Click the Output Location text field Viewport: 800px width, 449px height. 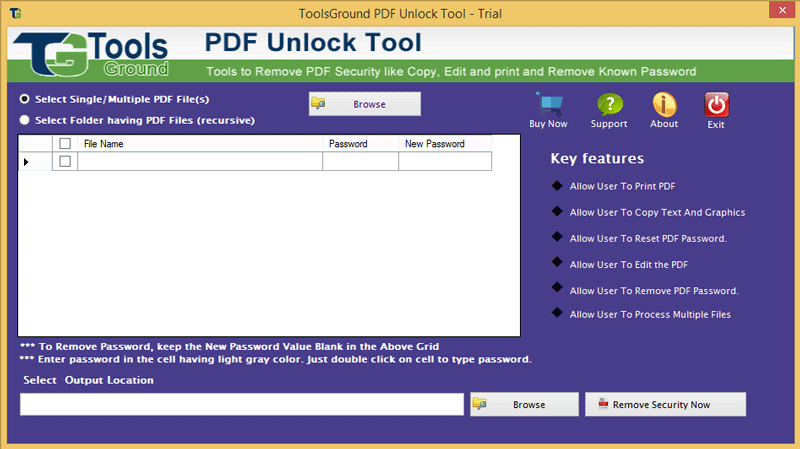coord(242,404)
